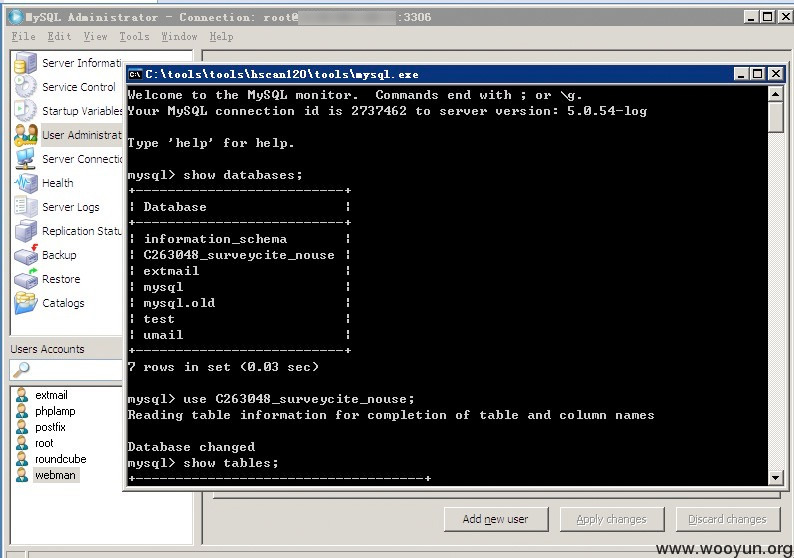Screen dimensions: 794x558
Task: Select the roundcube user account name
Action: 61,459
